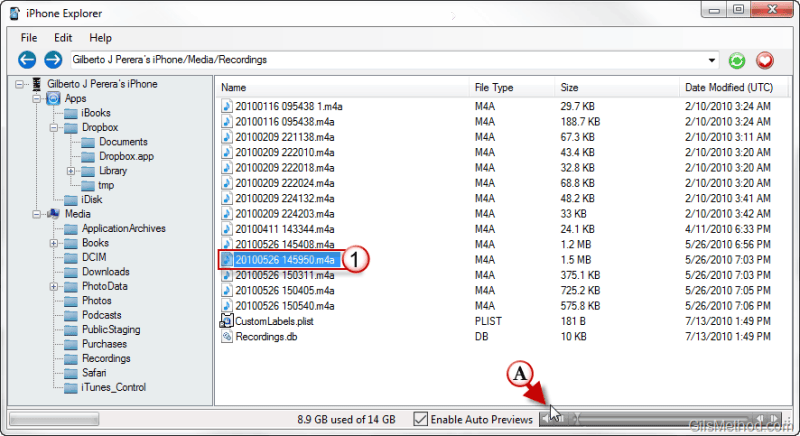
Task: Click the Dropbox folder icon
Action: (x=71, y=127)
